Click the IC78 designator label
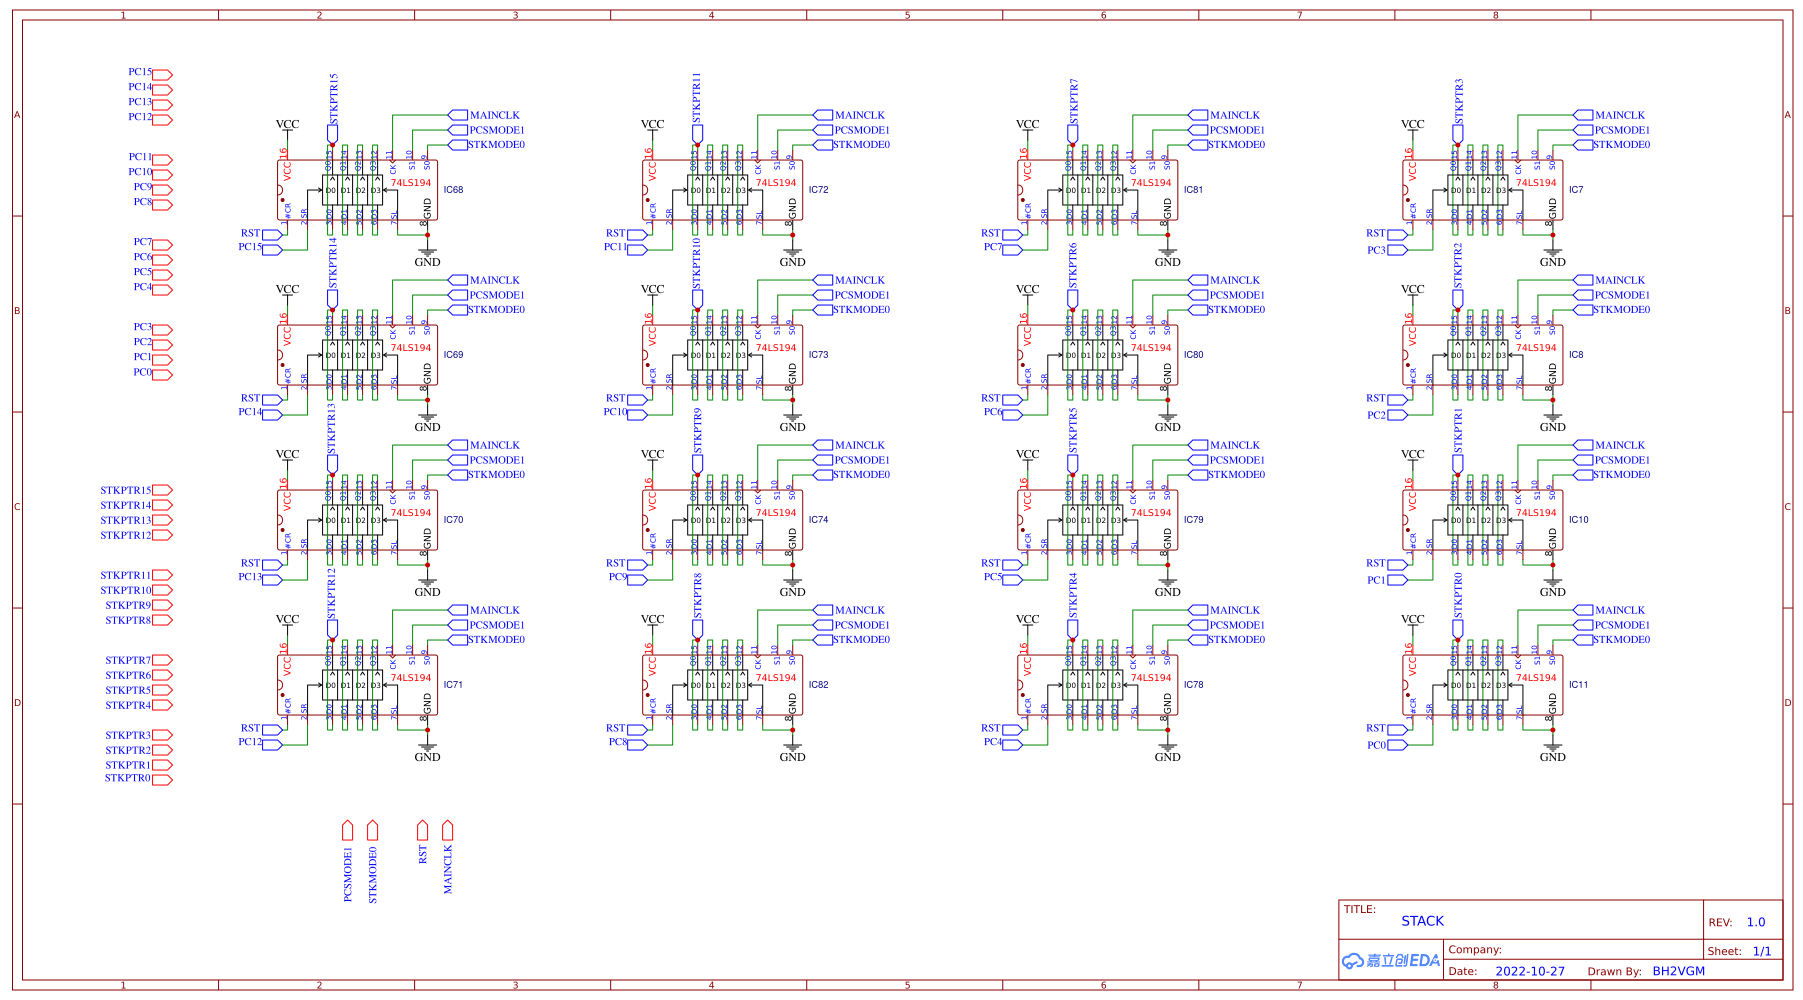 (1193, 685)
